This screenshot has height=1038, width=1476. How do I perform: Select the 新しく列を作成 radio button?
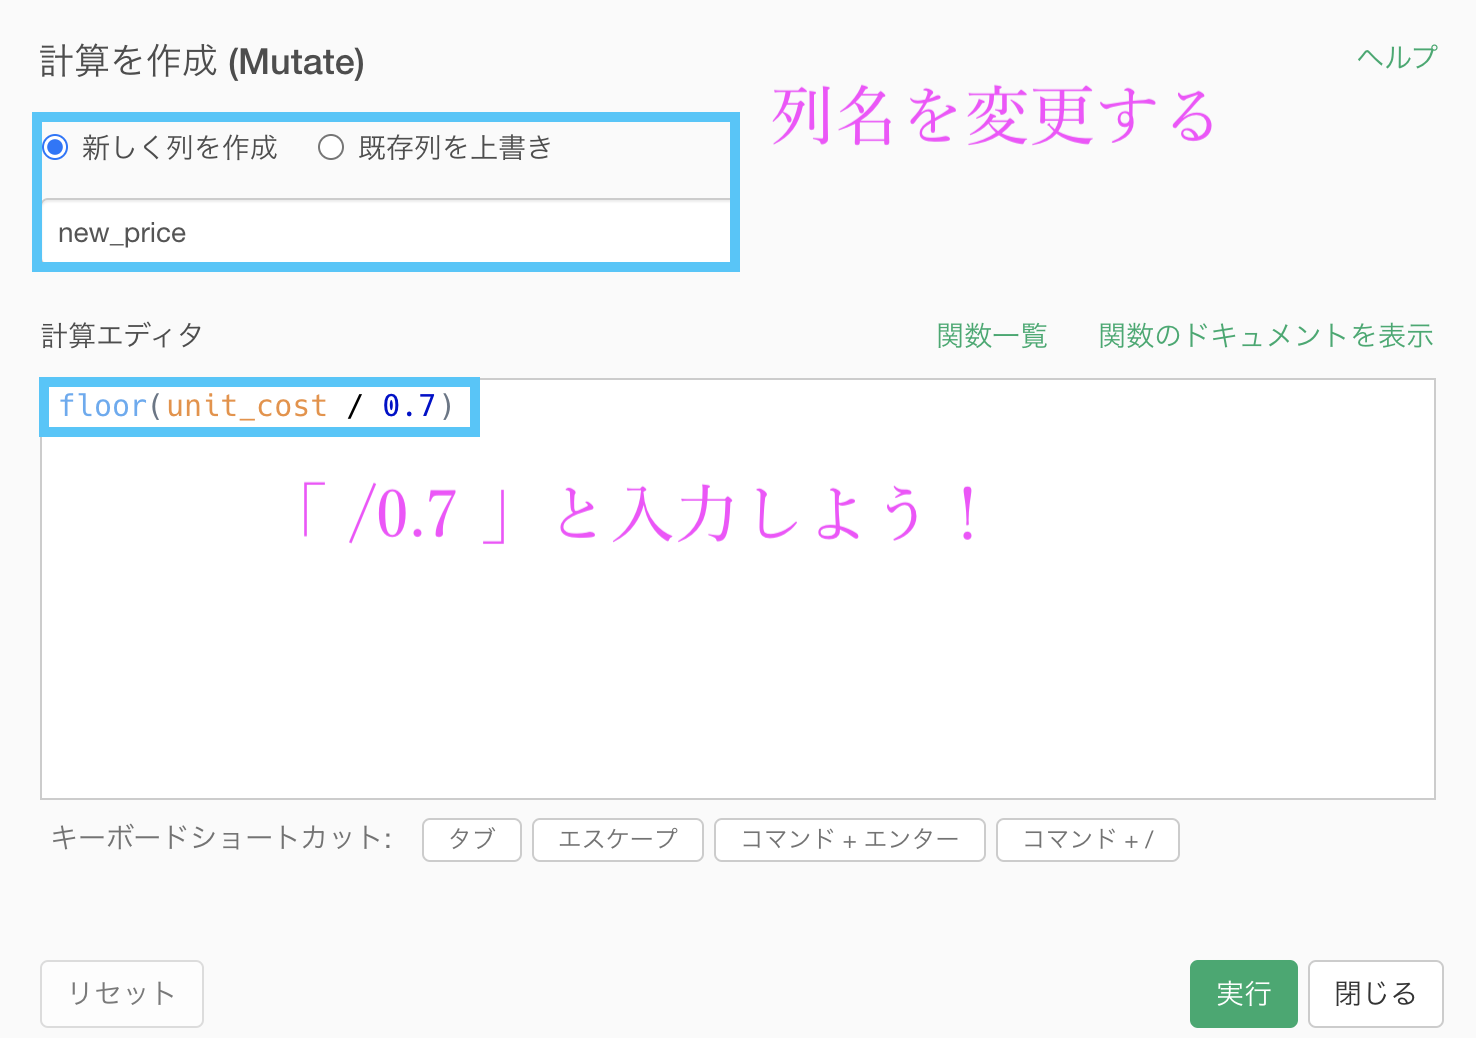pyautogui.click(x=55, y=148)
